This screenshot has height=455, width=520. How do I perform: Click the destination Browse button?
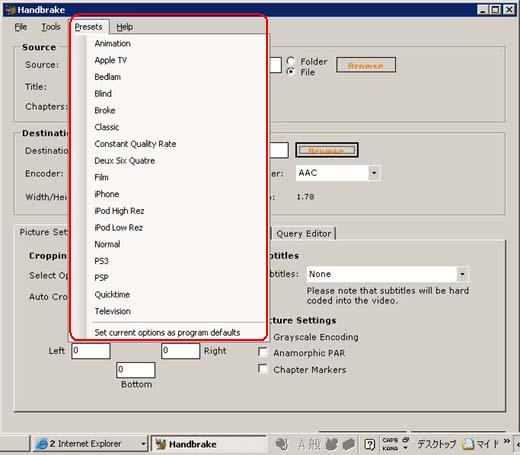click(x=327, y=150)
